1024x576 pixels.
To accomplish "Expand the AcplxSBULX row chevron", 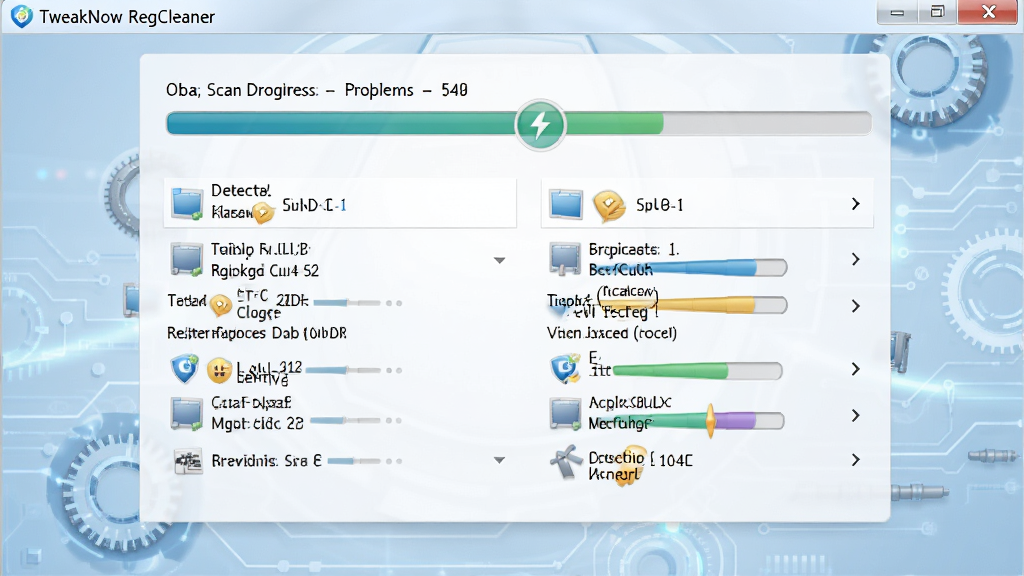I will click(856, 415).
